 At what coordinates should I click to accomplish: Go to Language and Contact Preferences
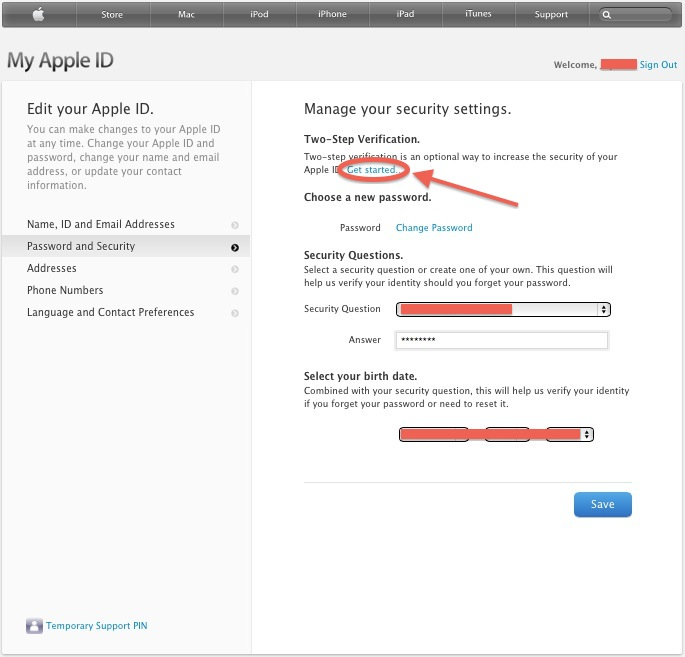coord(126,312)
